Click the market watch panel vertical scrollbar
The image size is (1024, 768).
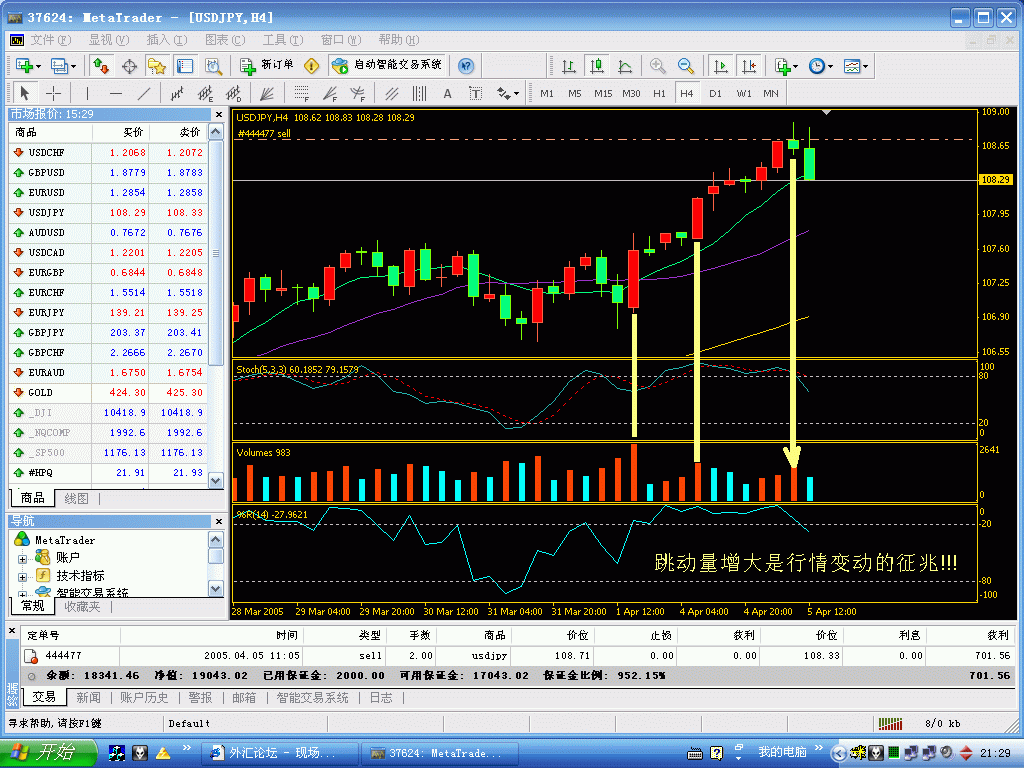click(x=216, y=300)
